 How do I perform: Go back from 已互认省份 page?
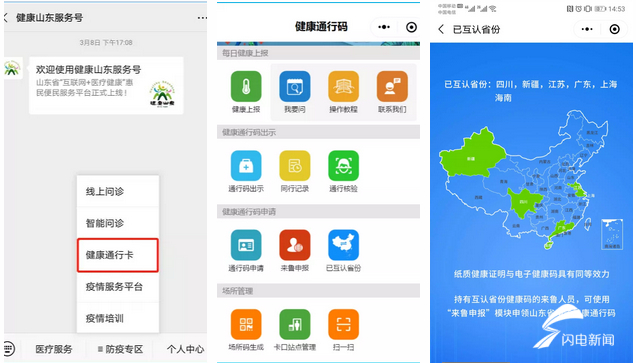[x=441, y=29]
